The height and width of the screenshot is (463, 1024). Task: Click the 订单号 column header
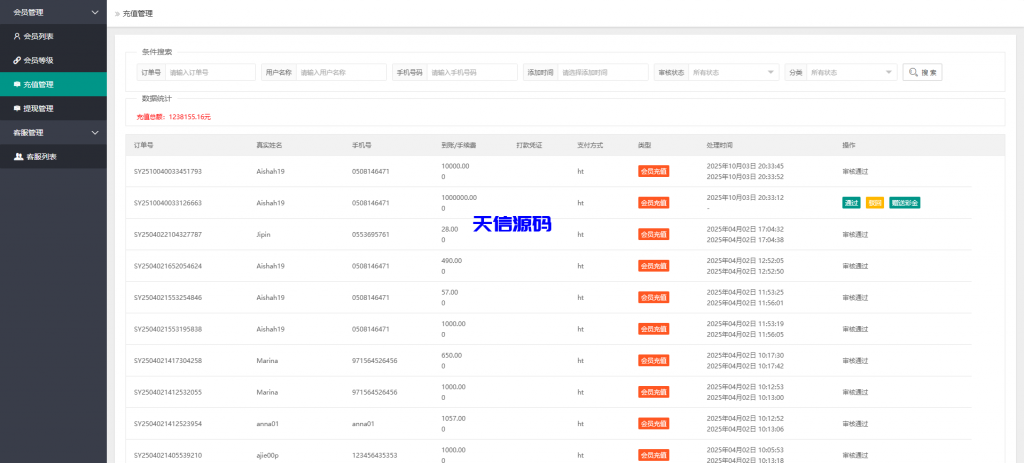[144, 145]
